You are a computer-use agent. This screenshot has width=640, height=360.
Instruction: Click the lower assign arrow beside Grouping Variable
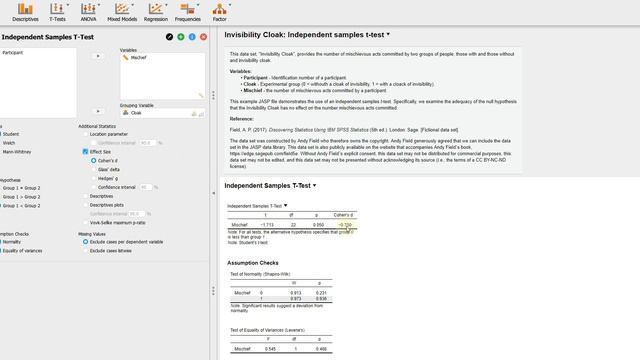pyautogui.click(x=98, y=111)
